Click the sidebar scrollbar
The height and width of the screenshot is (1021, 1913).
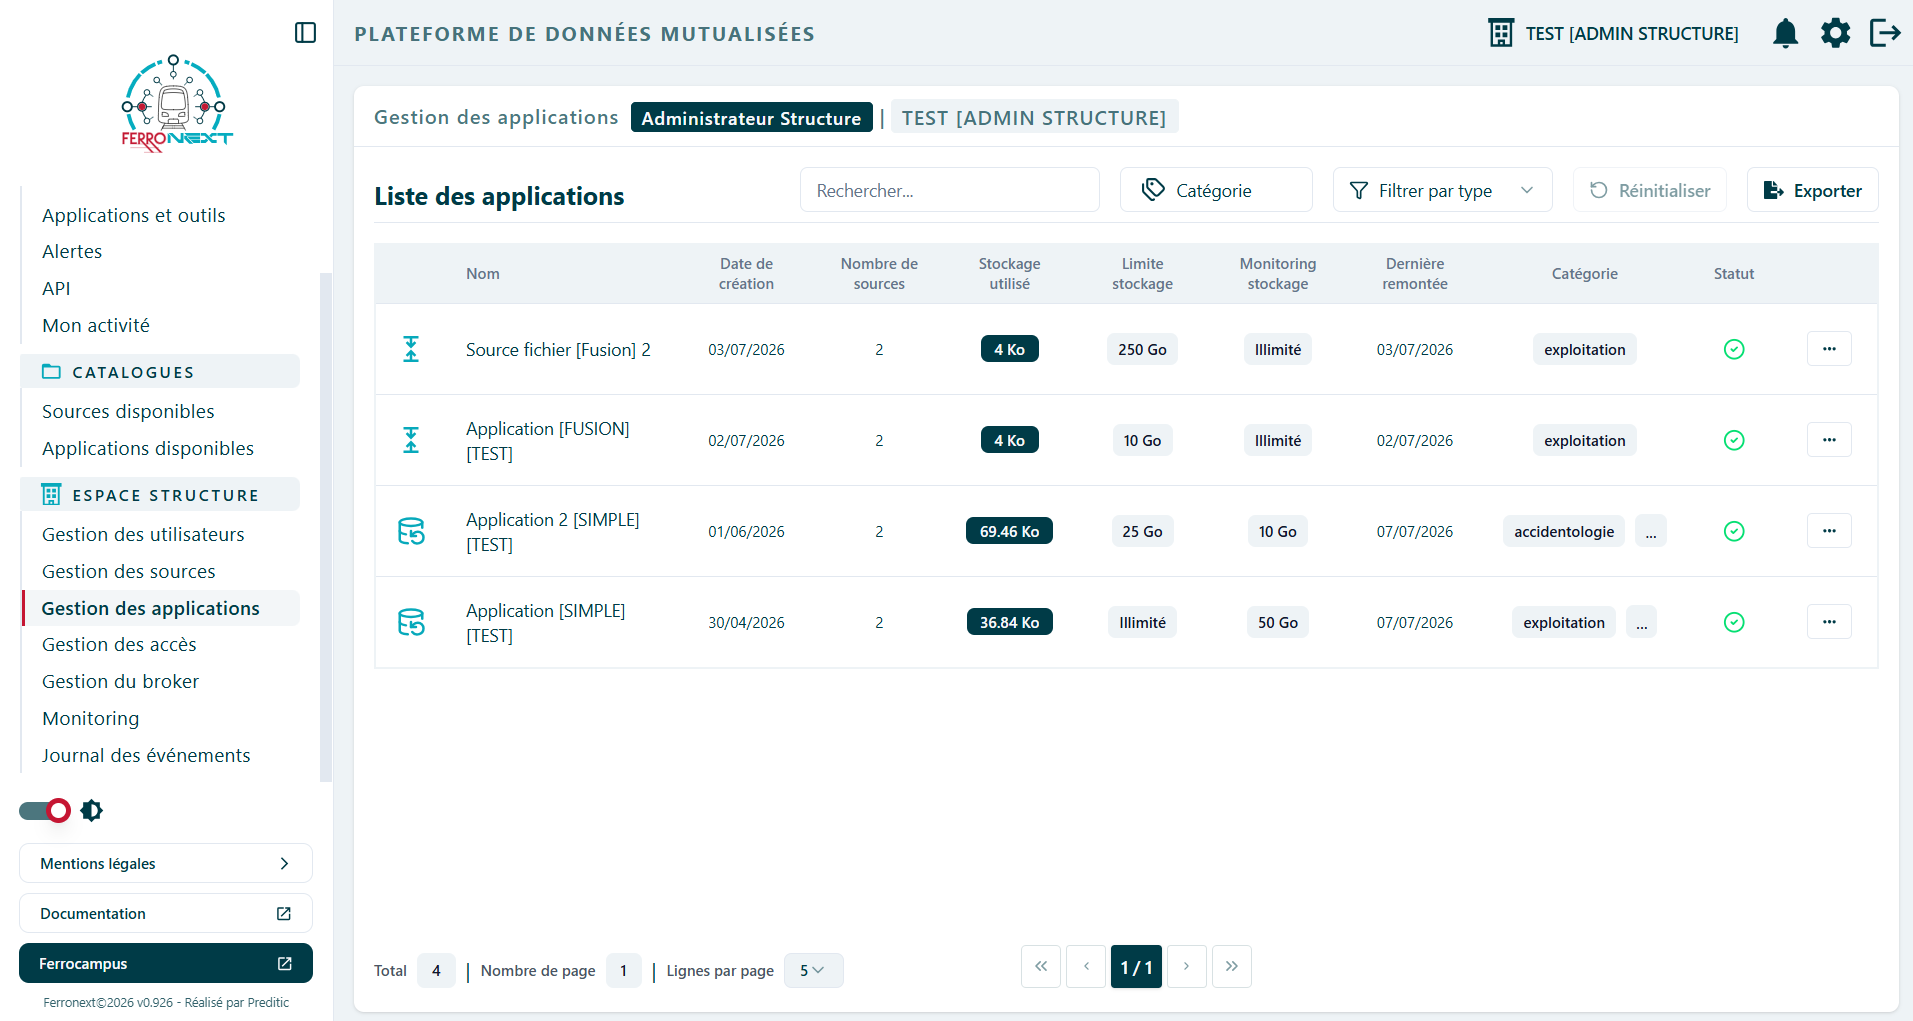coord(325,527)
